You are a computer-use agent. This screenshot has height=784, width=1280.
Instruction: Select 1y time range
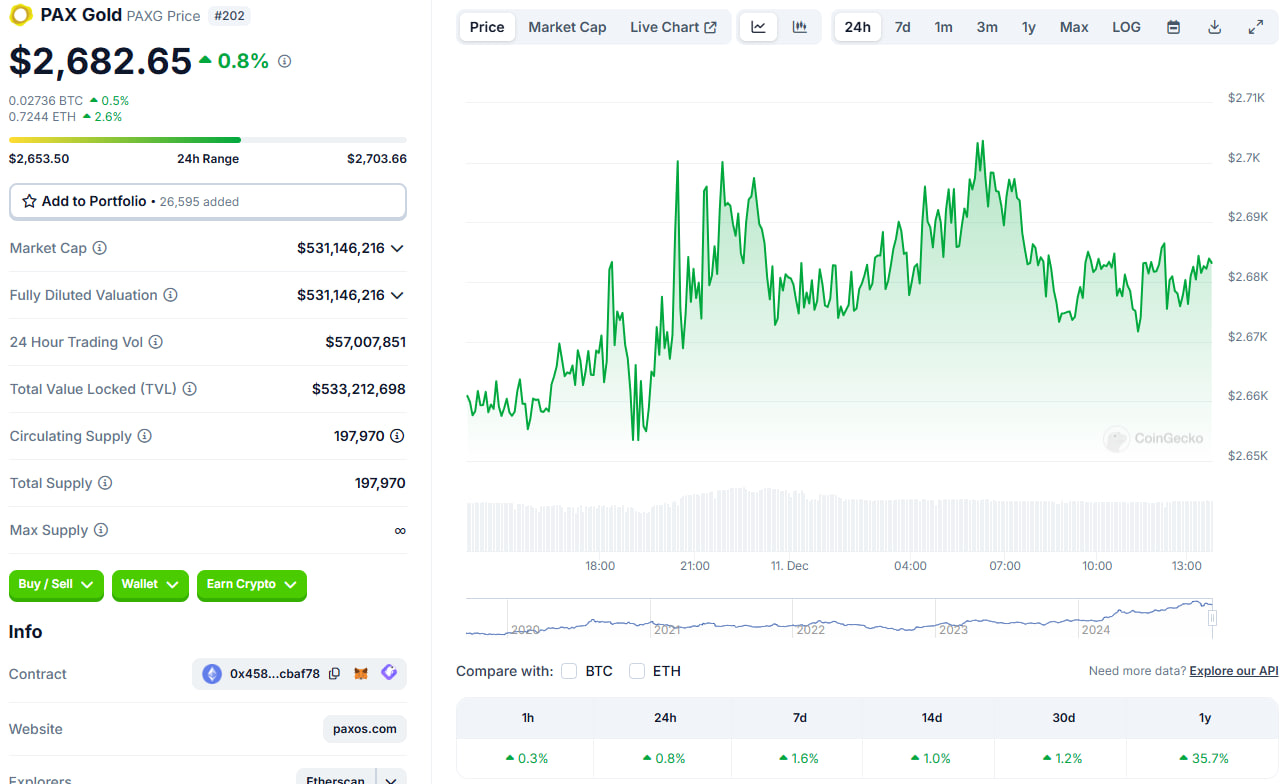1028,27
